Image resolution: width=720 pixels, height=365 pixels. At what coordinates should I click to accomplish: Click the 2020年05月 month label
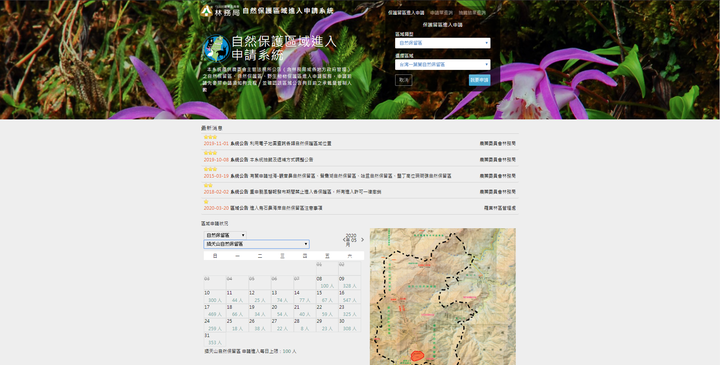pyautogui.click(x=352, y=240)
